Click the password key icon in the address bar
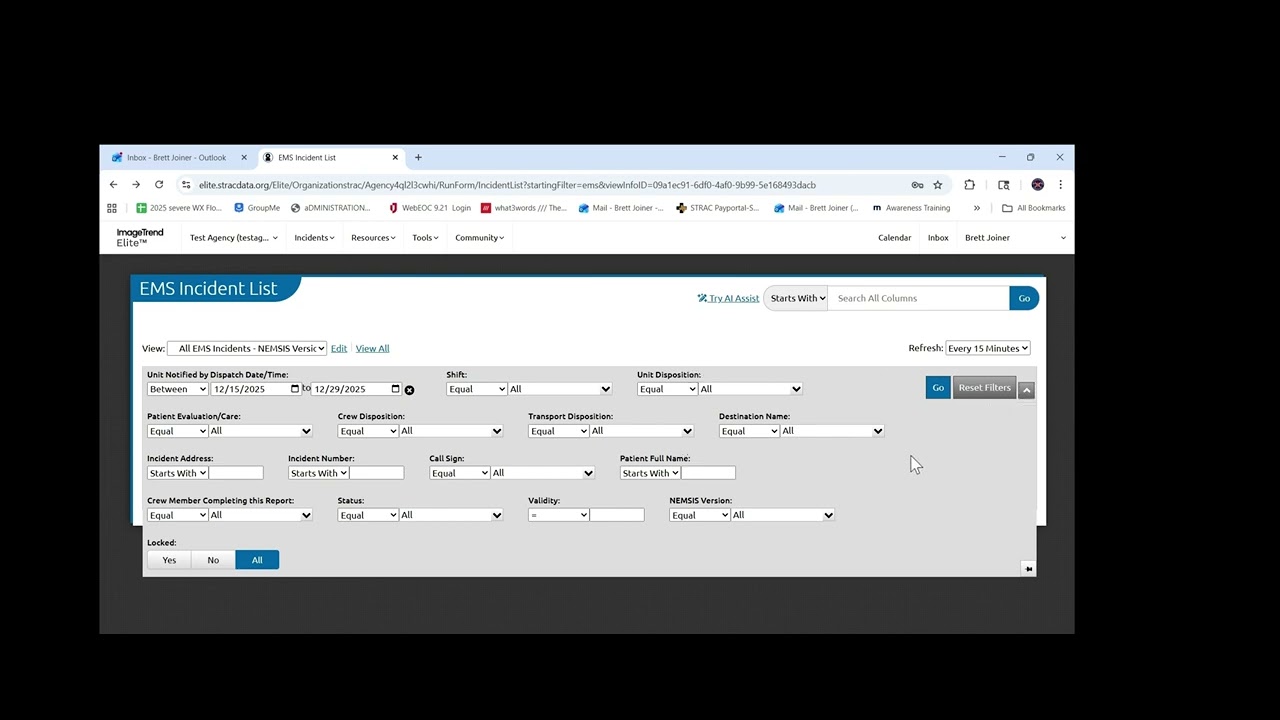 click(x=917, y=185)
